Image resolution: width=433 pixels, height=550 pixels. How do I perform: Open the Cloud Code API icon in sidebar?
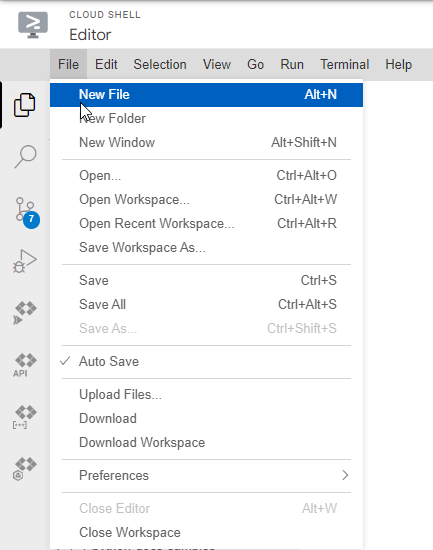coord(25,365)
